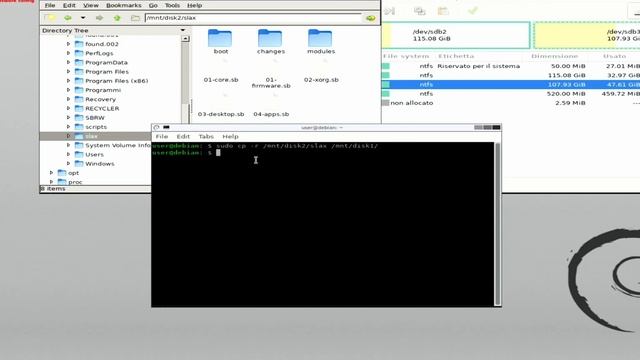Go forward with the right arrow icon

pos(100,18)
